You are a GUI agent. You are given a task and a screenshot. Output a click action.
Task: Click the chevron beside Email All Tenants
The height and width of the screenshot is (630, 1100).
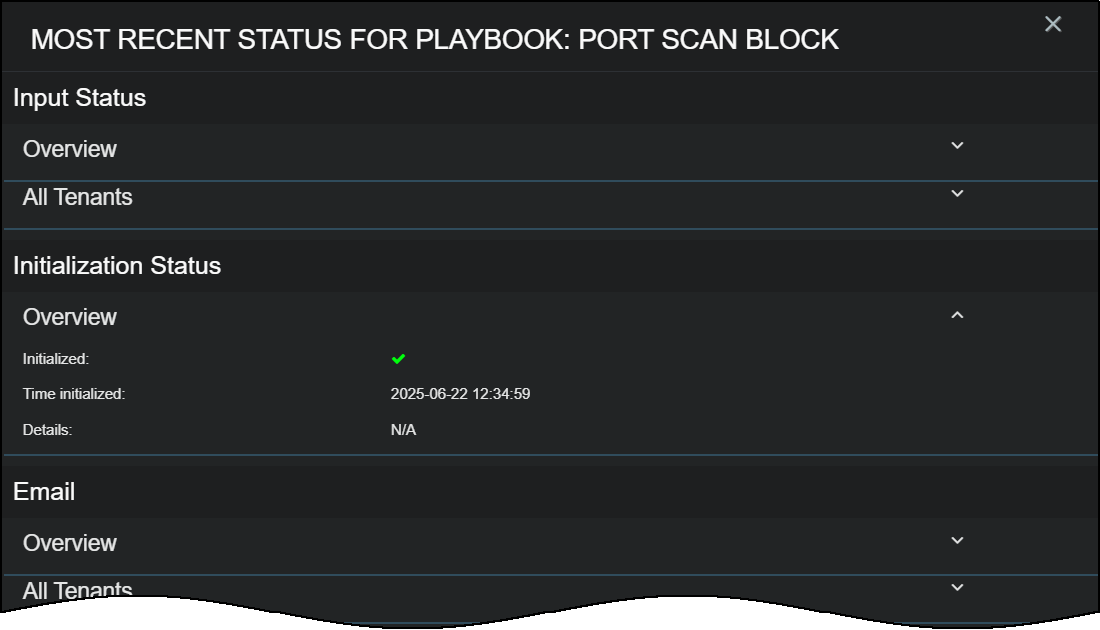[x=957, y=588]
